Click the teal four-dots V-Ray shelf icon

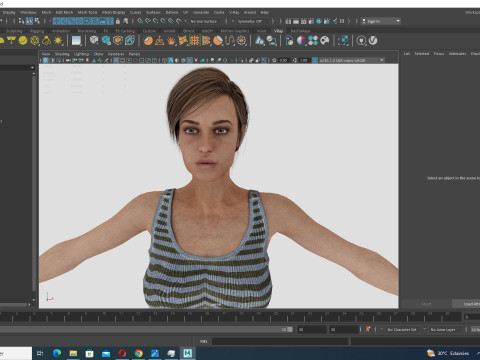[313, 41]
